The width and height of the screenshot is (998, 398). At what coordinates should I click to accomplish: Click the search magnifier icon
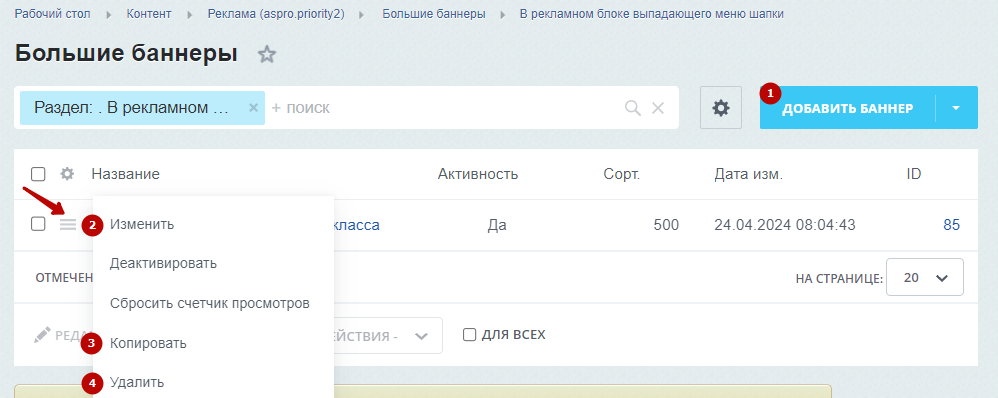[633, 108]
